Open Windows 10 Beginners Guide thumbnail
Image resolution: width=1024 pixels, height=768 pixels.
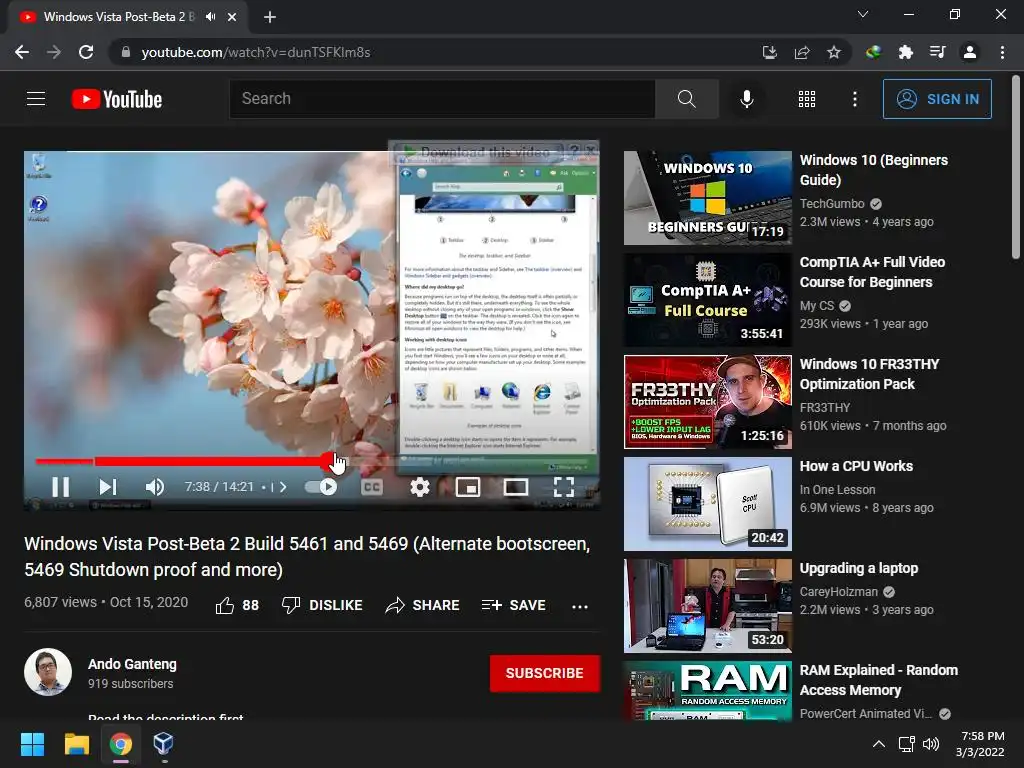708,198
